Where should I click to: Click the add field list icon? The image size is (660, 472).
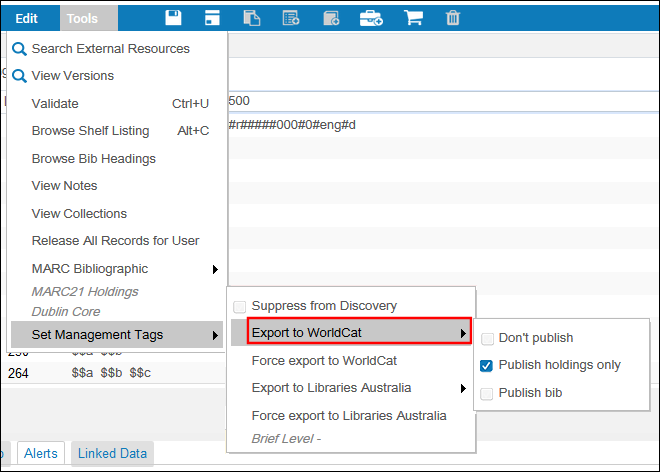[x=291, y=18]
